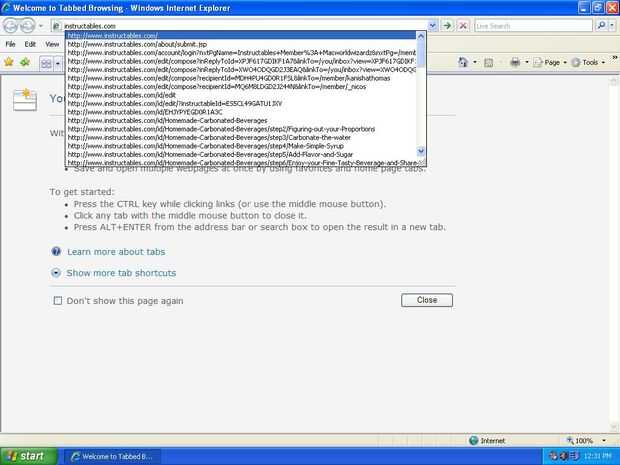
Task: Click the green Go arrow button
Action: 448,26
